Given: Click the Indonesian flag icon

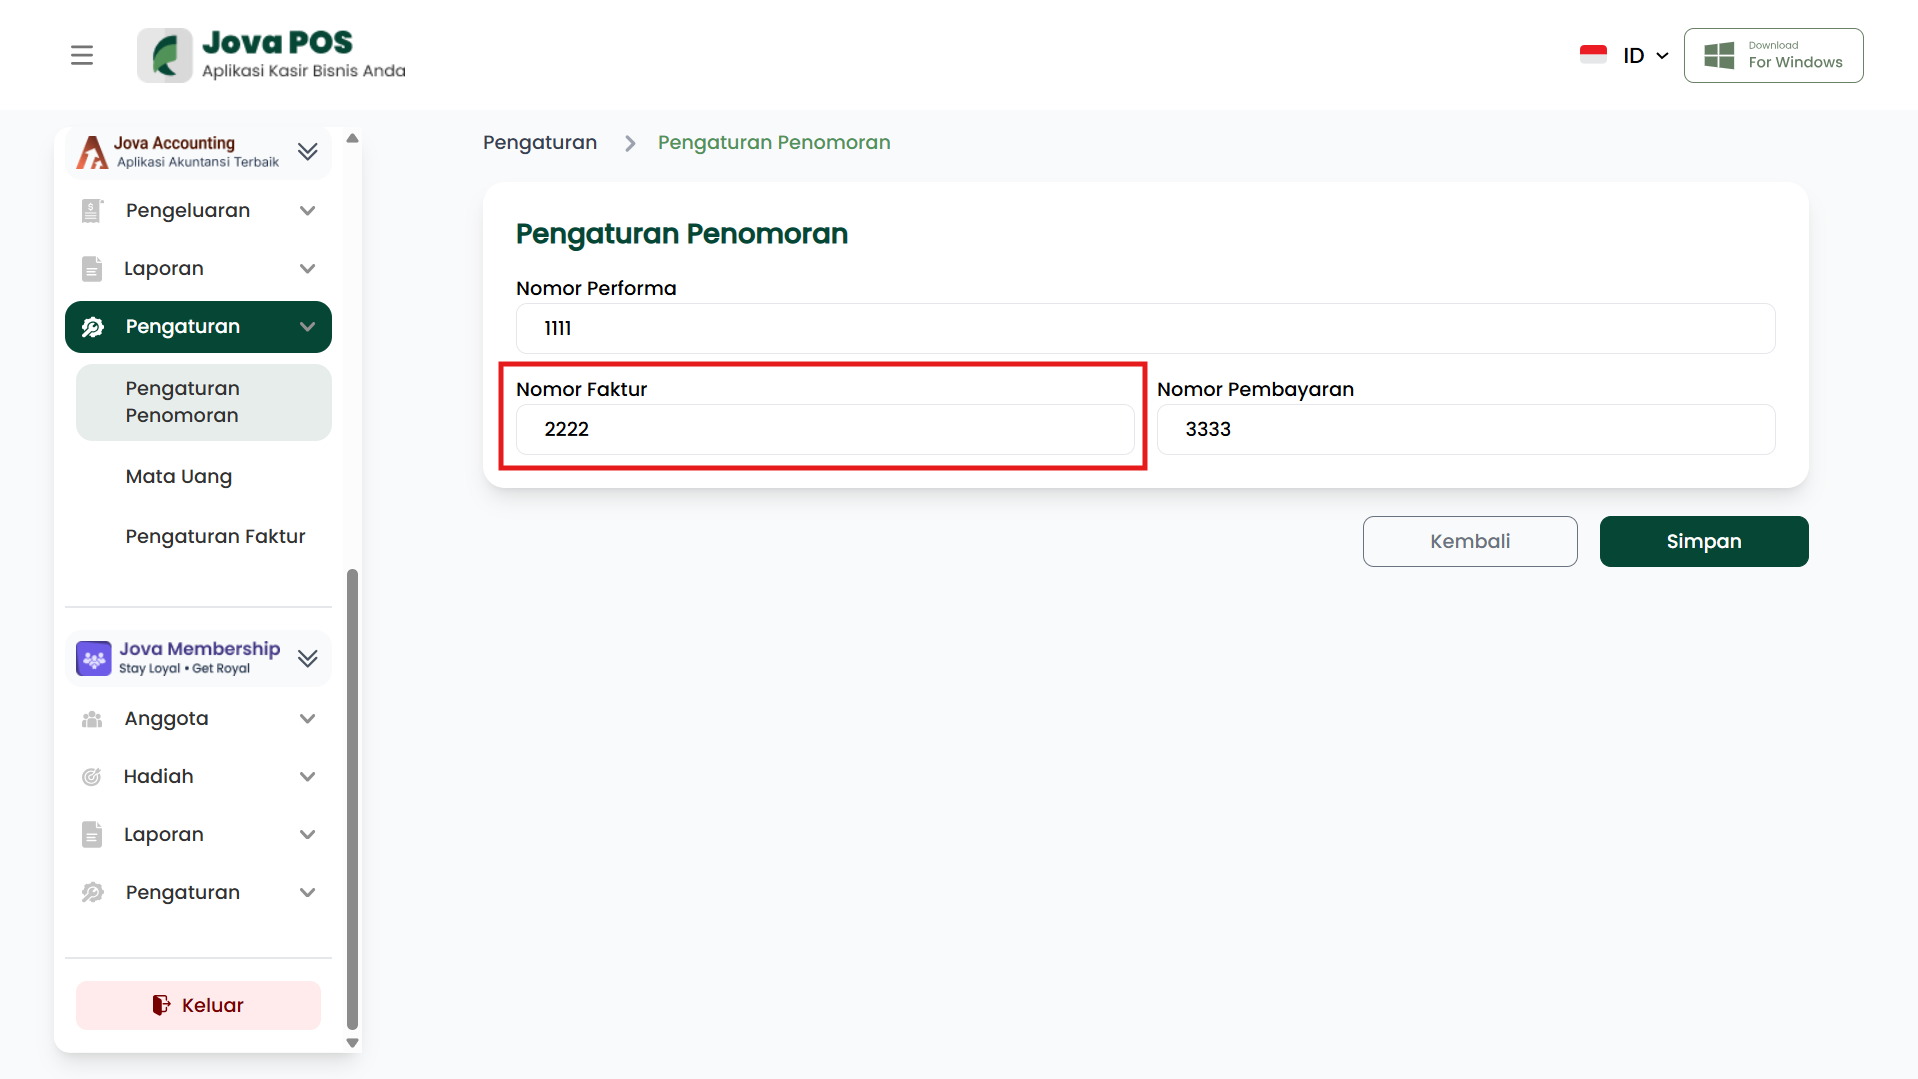Looking at the screenshot, I should click(x=1593, y=55).
